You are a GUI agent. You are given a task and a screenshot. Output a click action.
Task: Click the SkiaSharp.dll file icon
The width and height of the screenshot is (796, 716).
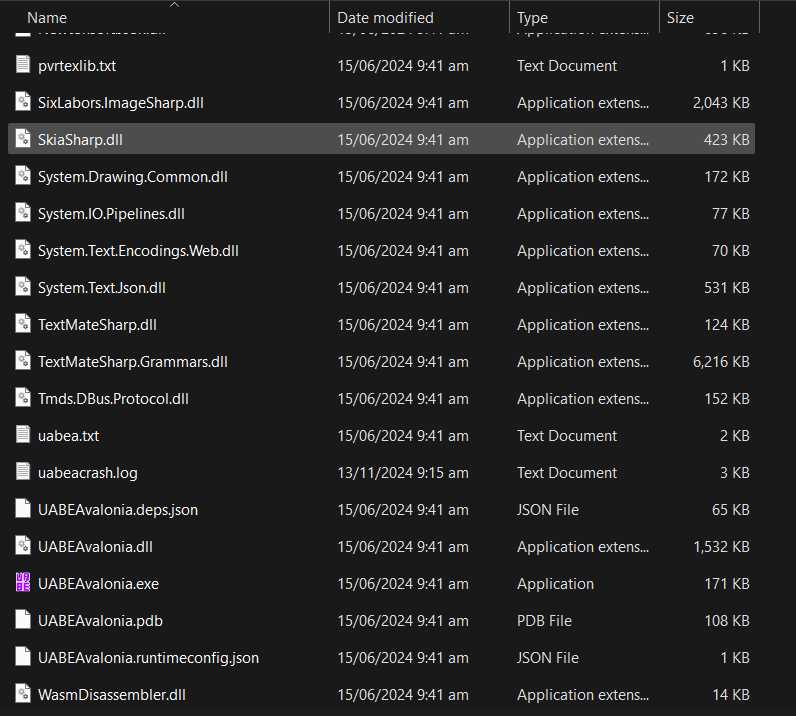point(23,139)
